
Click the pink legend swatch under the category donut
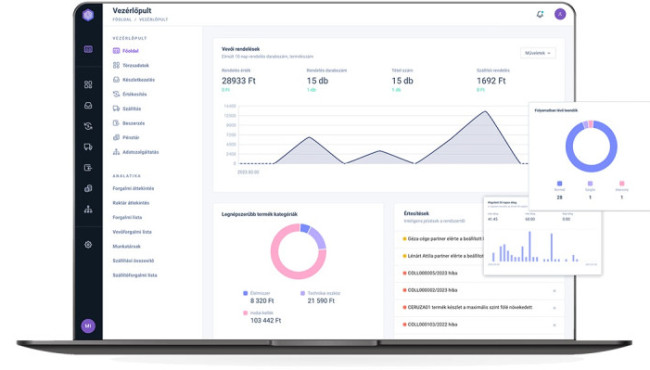click(245, 313)
